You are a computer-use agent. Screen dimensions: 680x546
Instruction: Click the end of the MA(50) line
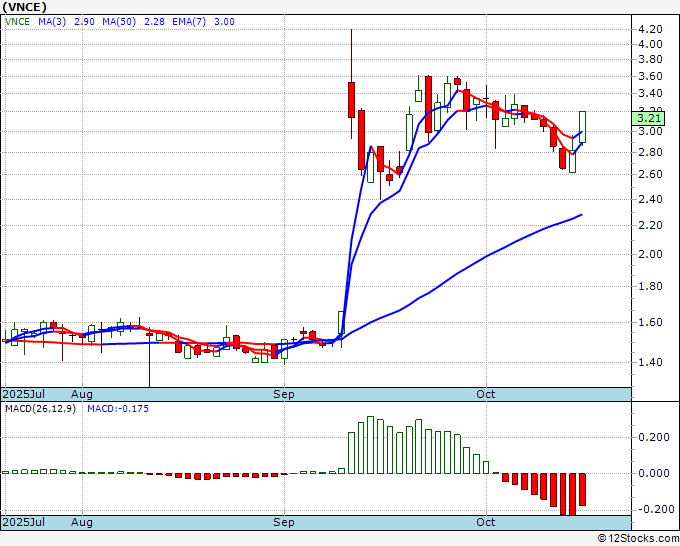coord(581,215)
